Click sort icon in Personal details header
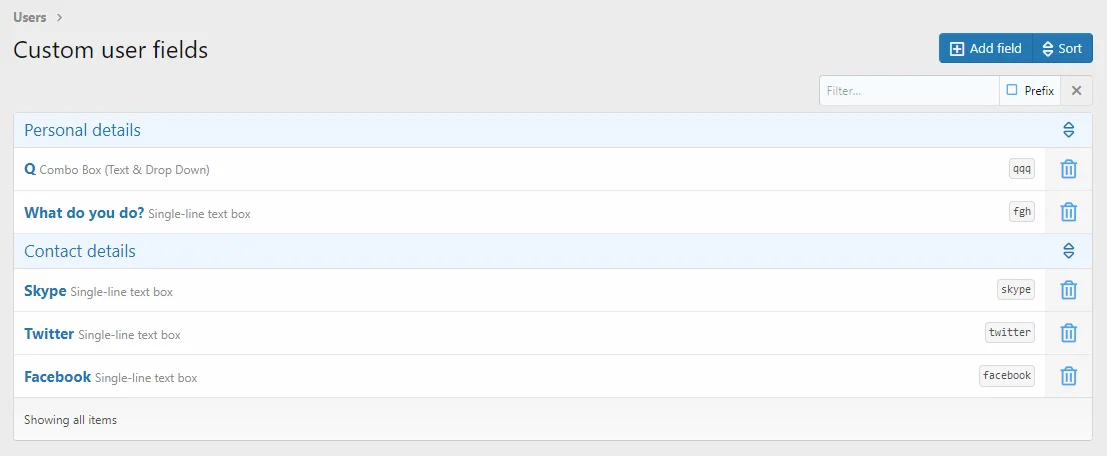The width and height of the screenshot is (1107, 456). coord(1068,130)
